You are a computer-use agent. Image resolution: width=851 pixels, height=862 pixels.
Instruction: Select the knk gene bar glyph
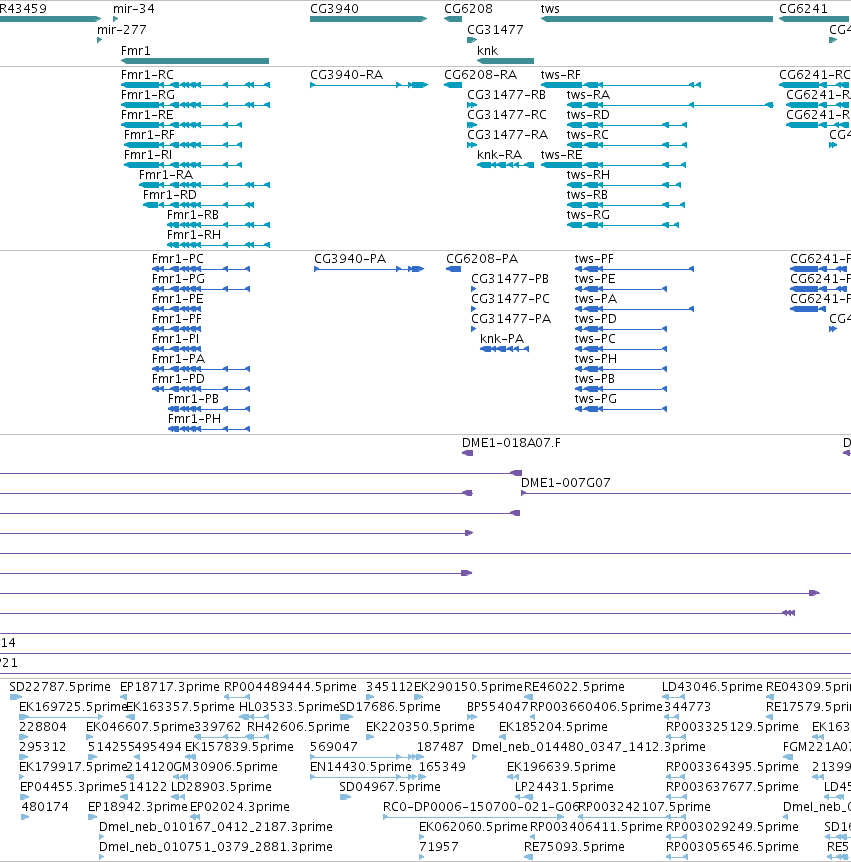[x=505, y=61]
